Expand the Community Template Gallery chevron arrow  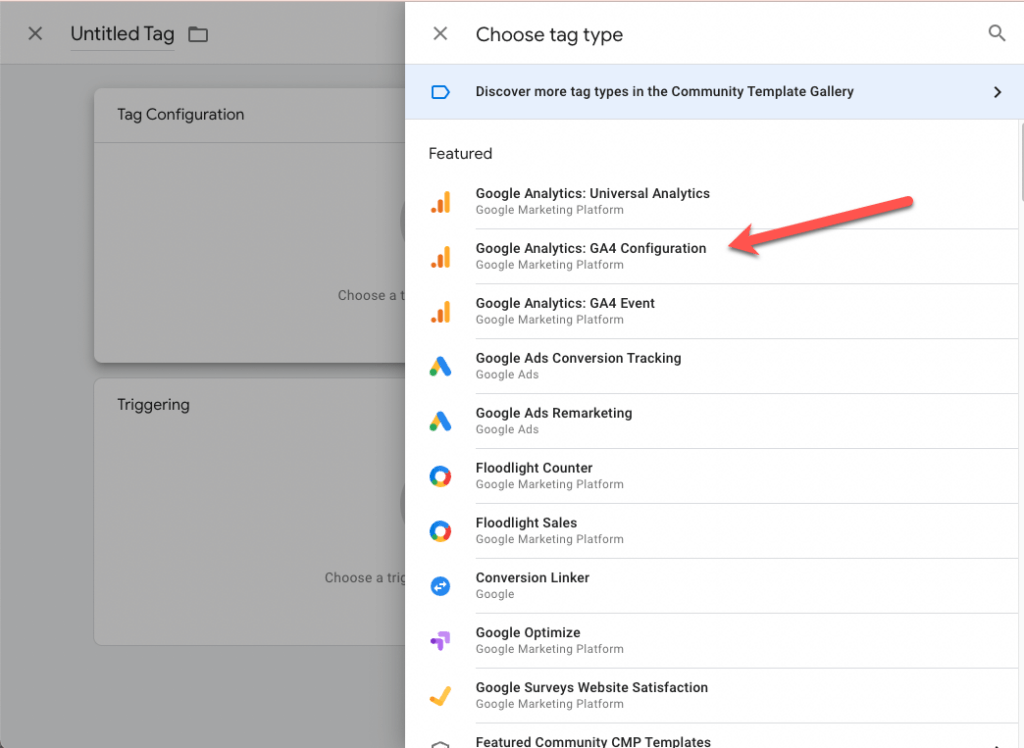[x=997, y=91]
